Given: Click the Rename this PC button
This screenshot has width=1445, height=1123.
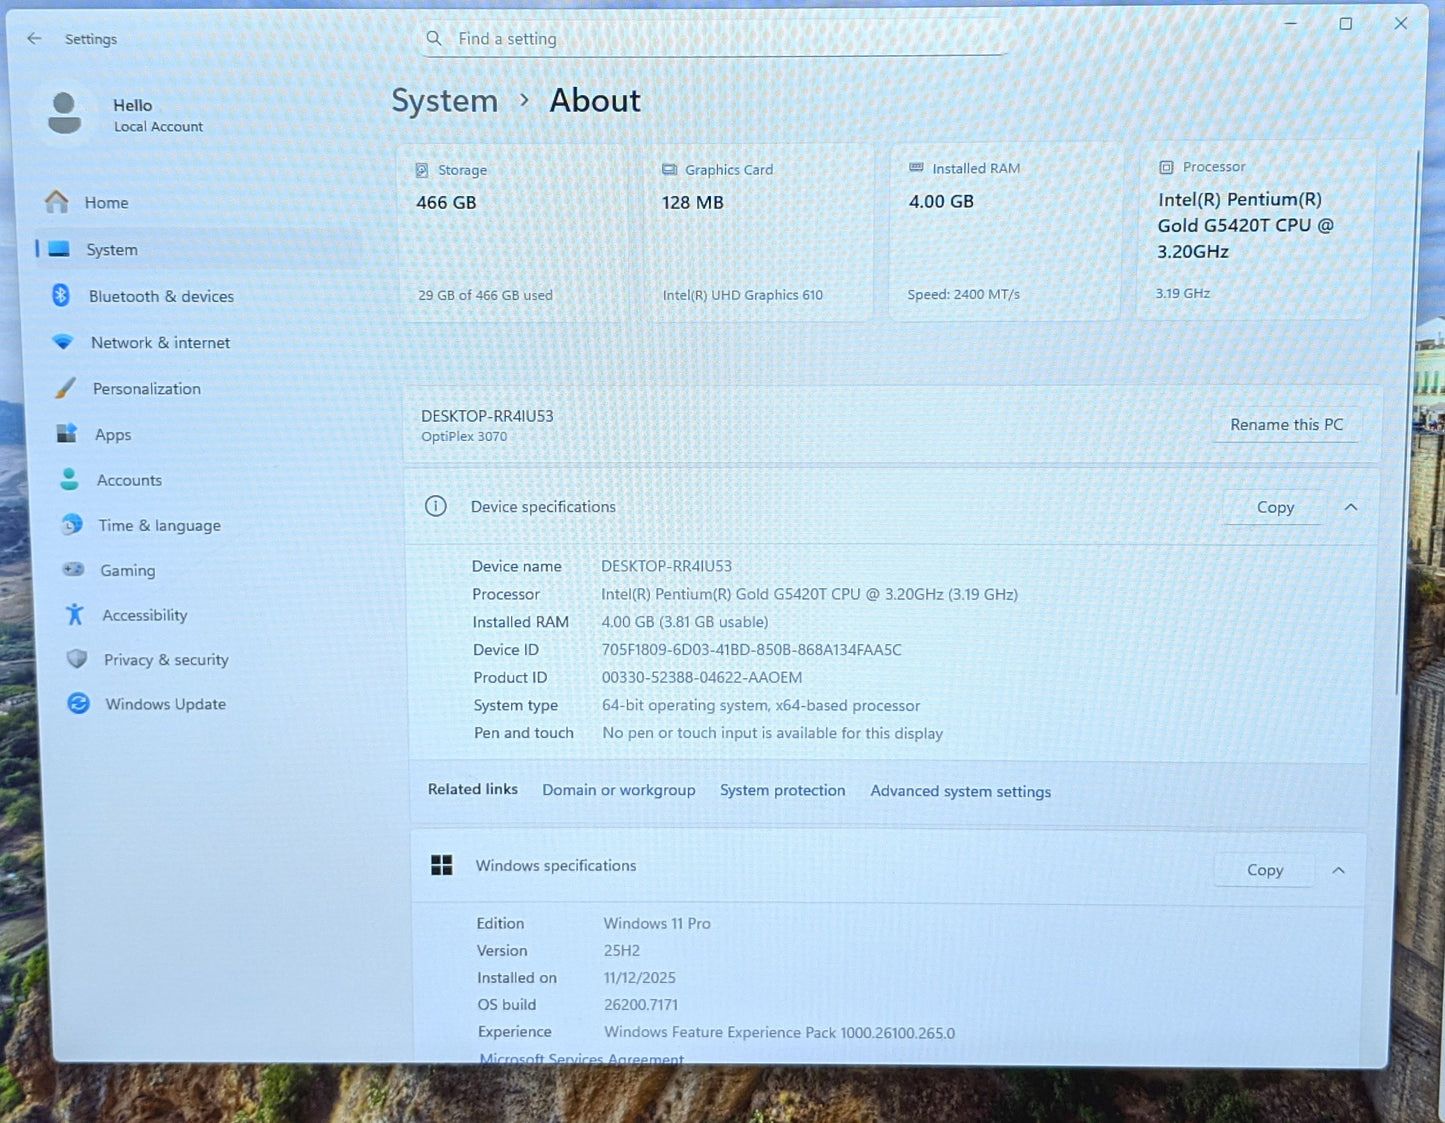Looking at the screenshot, I should pos(1287,424).
